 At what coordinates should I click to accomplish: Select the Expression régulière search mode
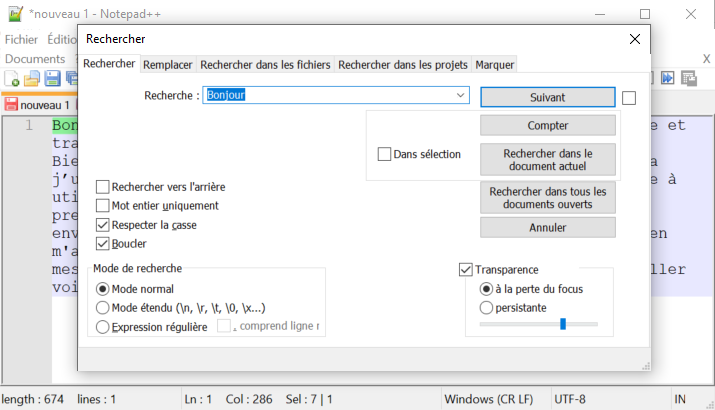point(102,326)
